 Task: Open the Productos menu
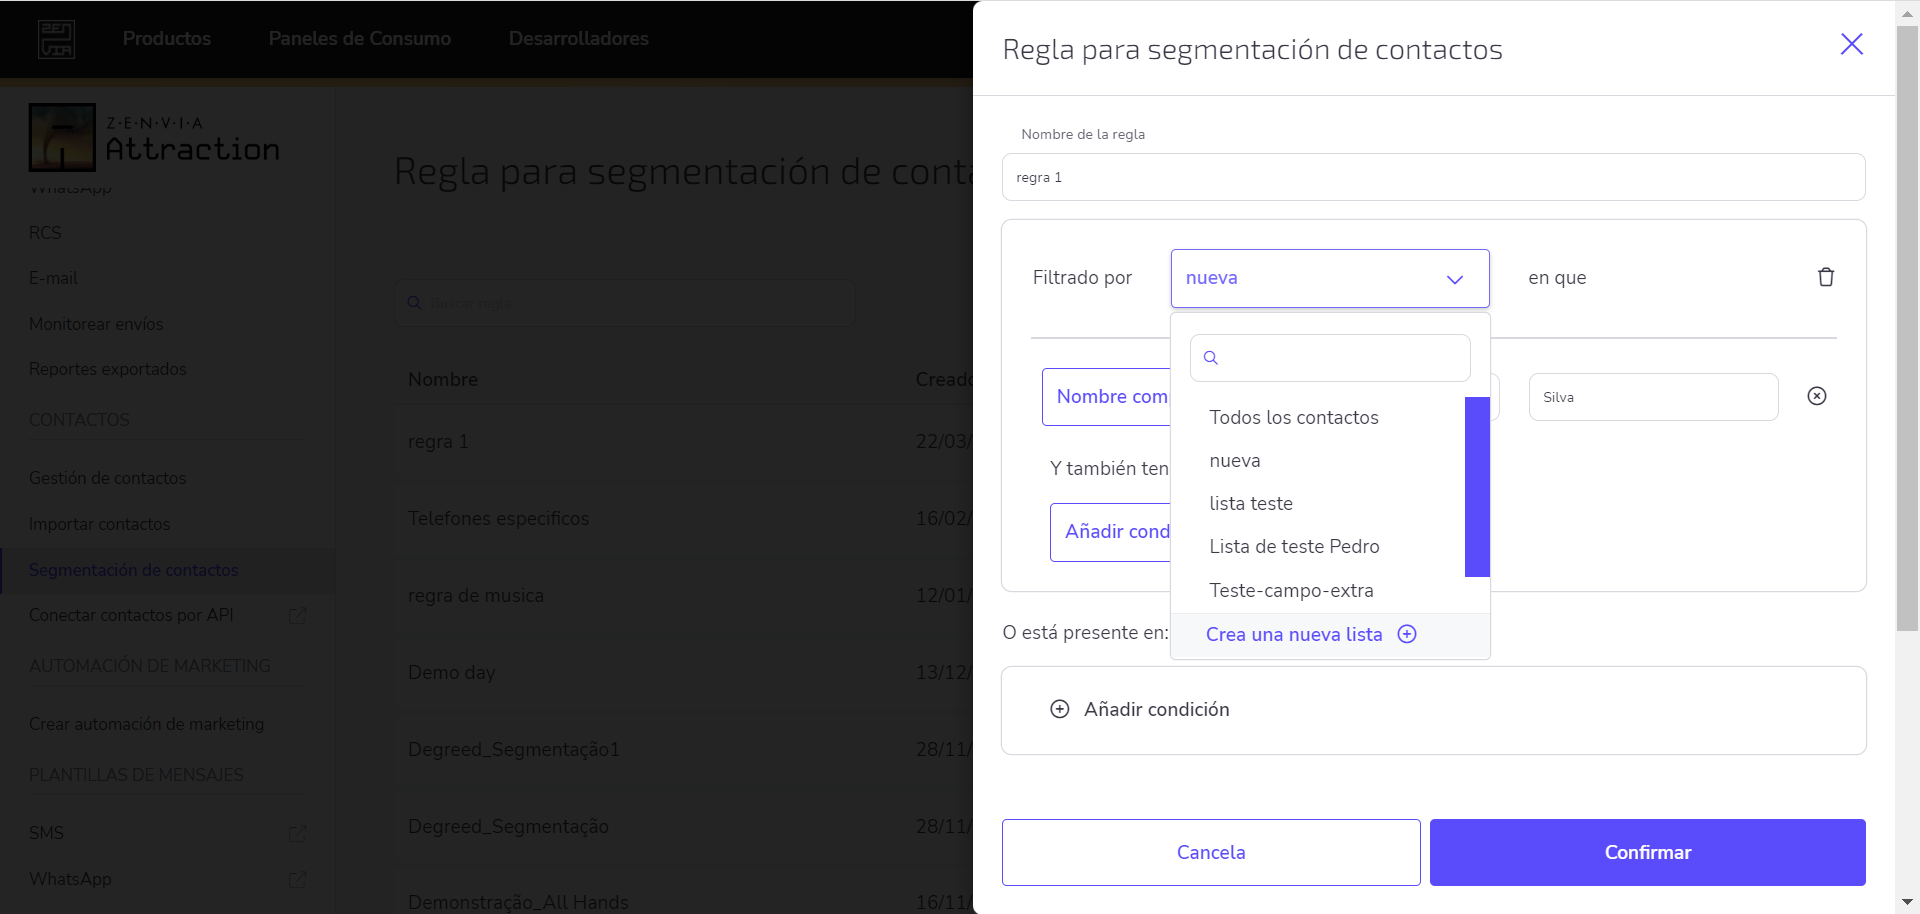click(x=167, y=38)
